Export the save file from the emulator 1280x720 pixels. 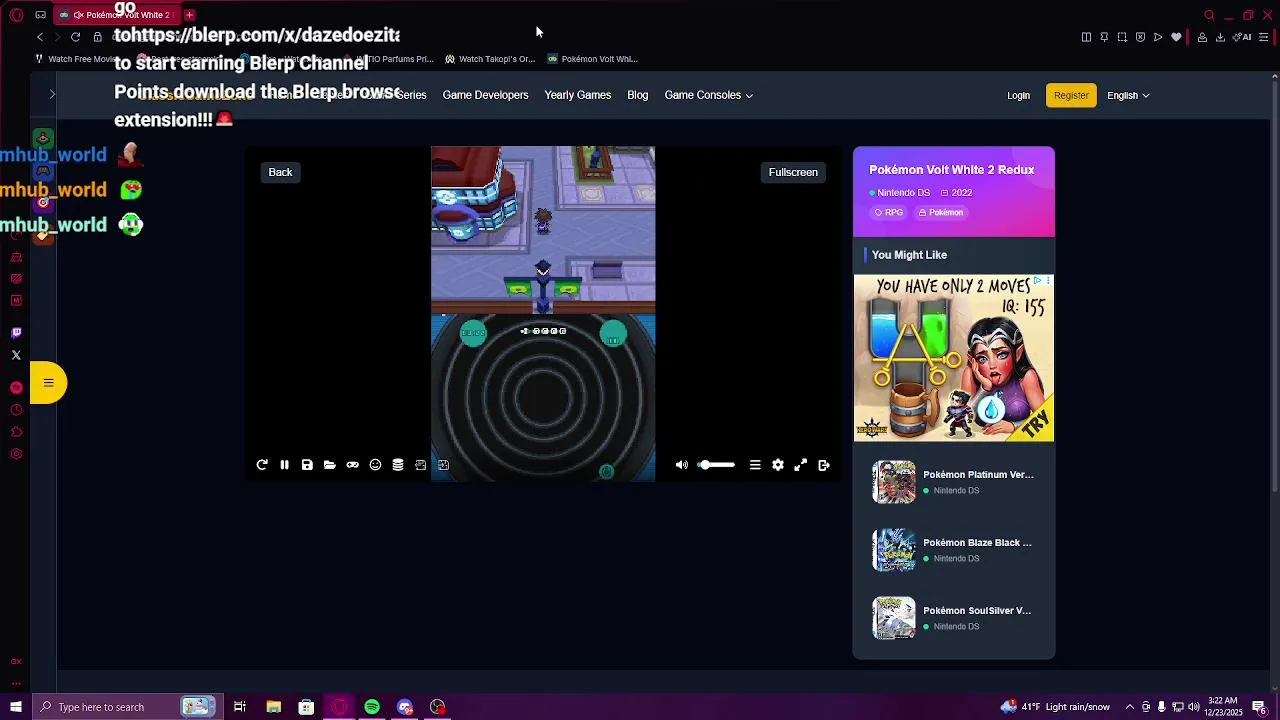point(420,465)
